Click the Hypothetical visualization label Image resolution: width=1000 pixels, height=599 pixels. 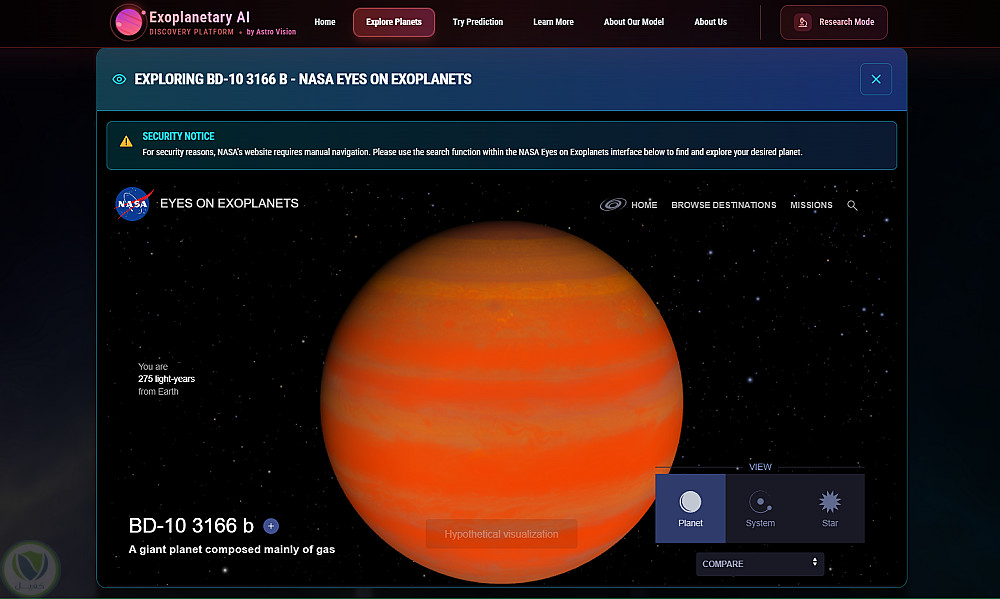tap(501, 534)
